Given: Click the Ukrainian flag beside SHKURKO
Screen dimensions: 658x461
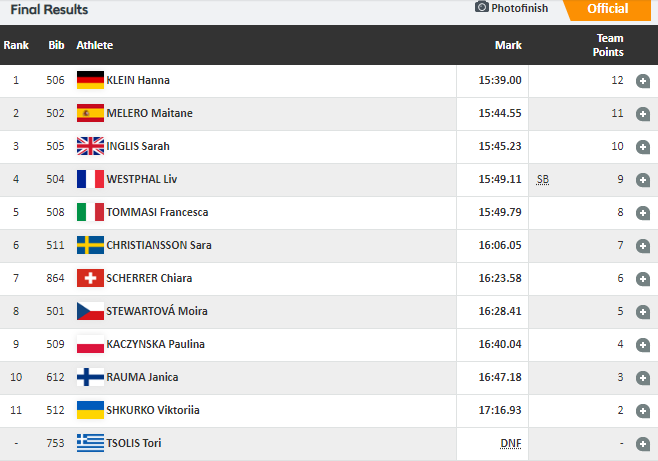Looking at the screenshot, I should pyautogui.click(x=90, y=410).
